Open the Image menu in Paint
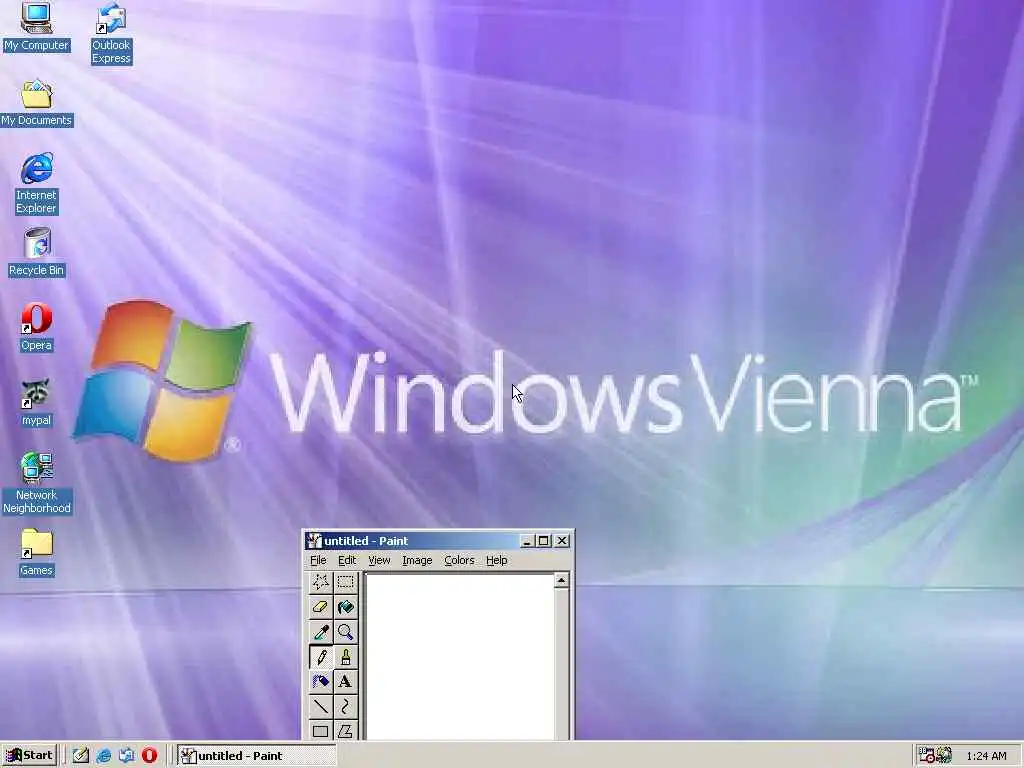This screenshot has width=1024, height=768. pos(417,560)
